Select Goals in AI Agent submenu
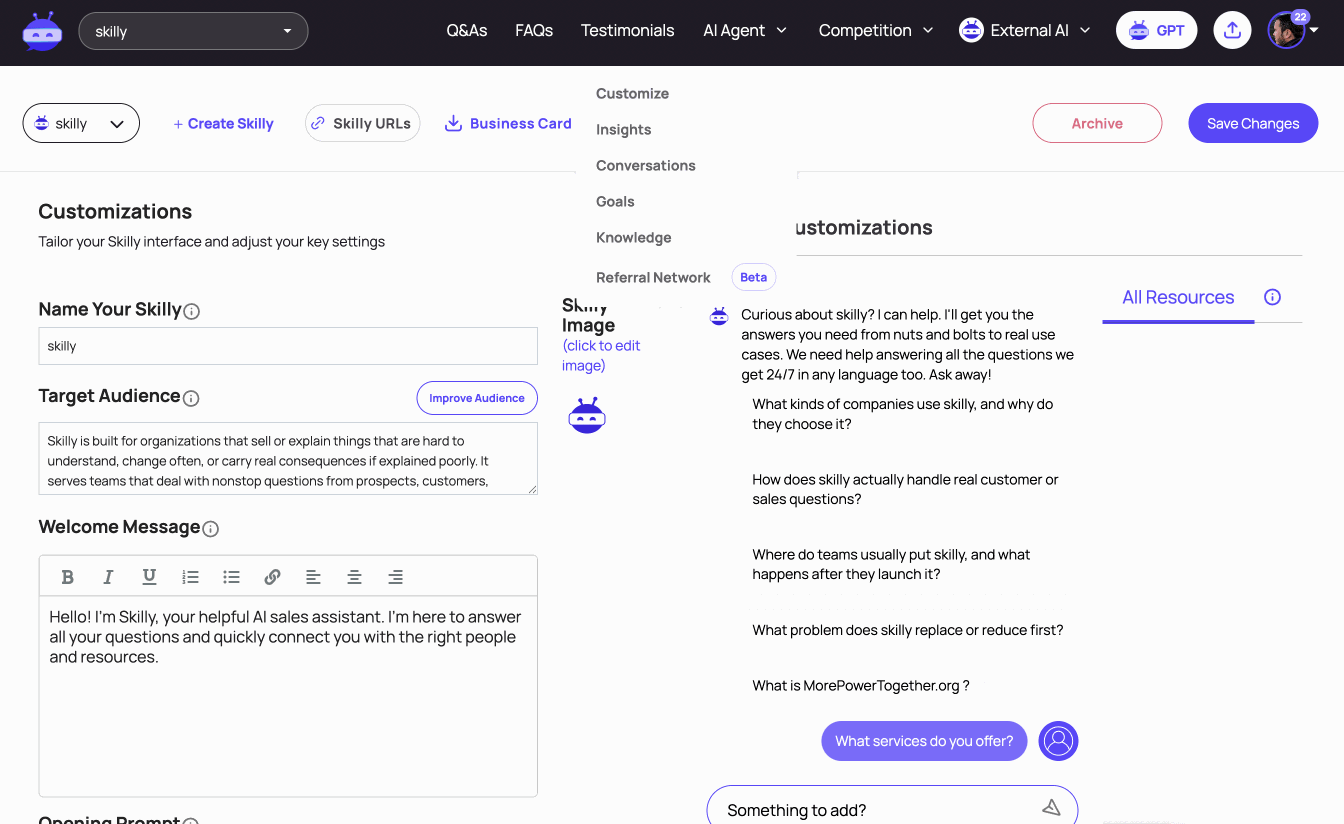The image size is (1344, 824). point(615,201)
